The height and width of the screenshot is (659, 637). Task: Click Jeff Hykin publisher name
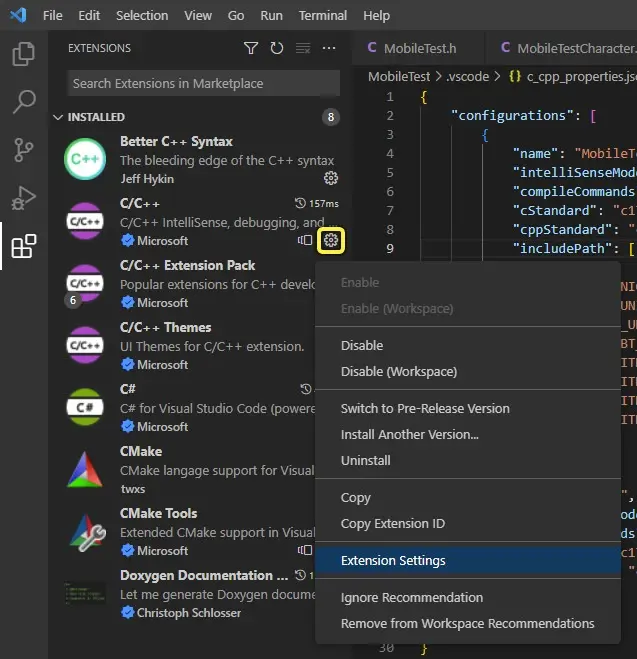point(147,179)
